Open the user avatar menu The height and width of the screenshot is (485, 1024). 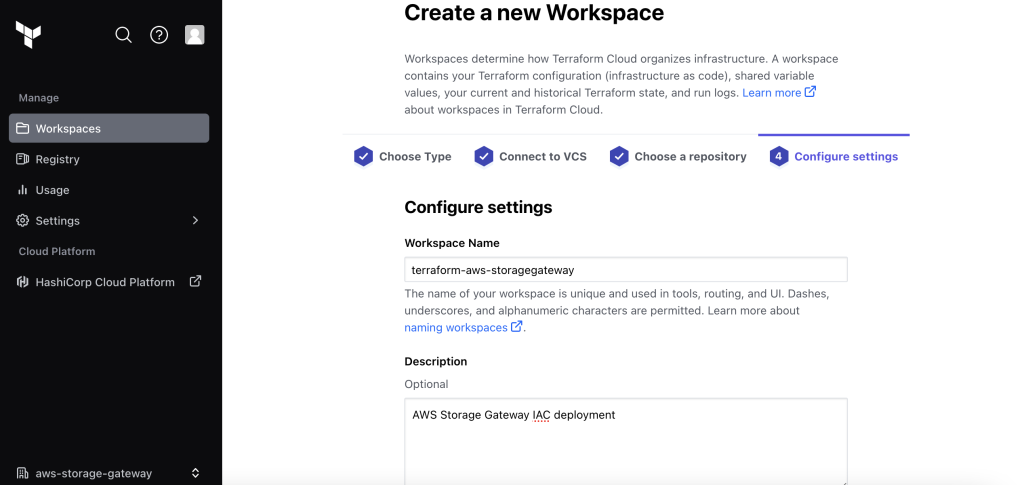pos(195,35)
